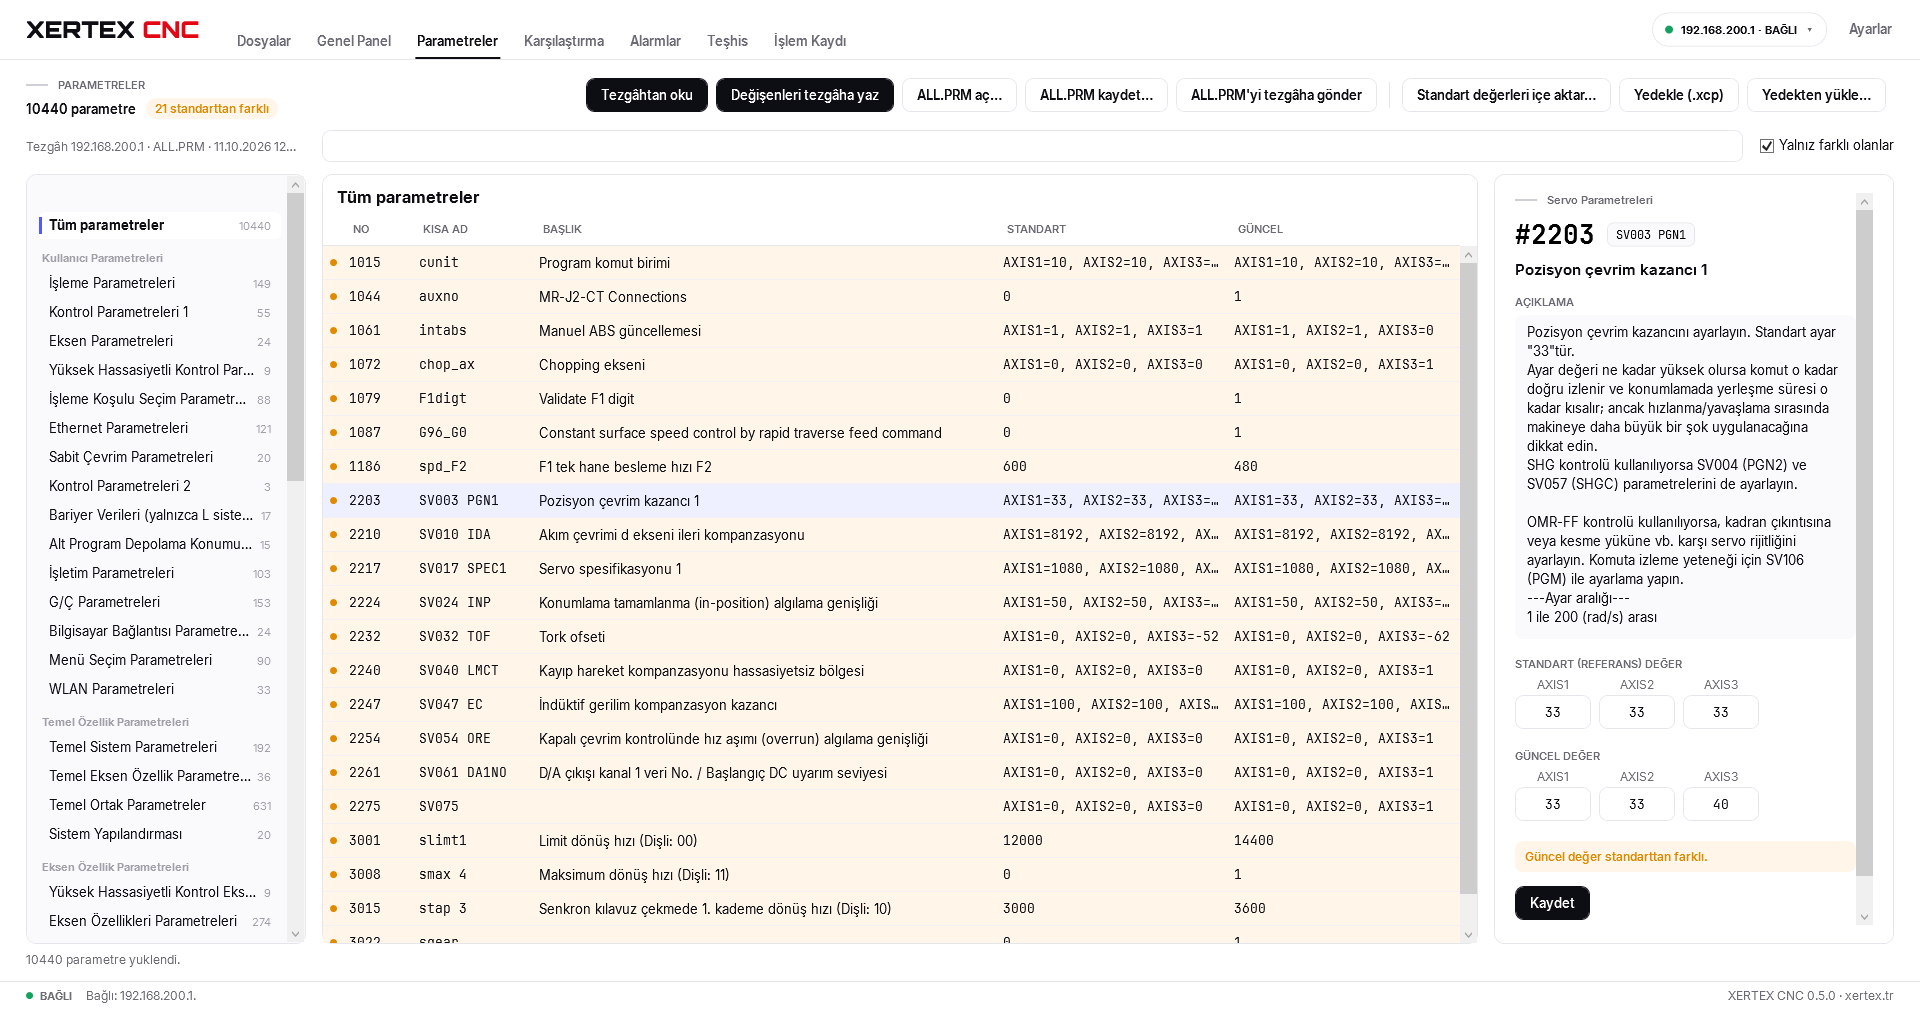
Task: Select row 3001 slimt1
Action: point(891,841)
